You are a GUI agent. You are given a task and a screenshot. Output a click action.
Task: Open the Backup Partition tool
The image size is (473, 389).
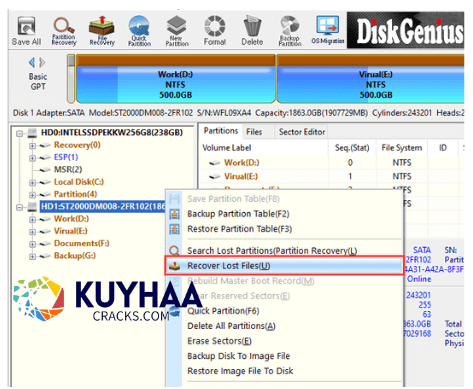tap(290, 31)
